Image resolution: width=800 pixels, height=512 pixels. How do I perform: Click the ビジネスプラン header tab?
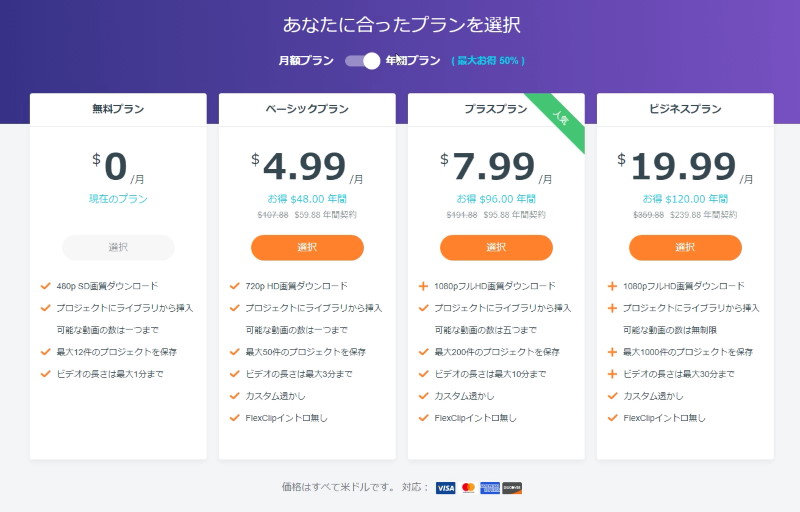(x=685, y=109)
